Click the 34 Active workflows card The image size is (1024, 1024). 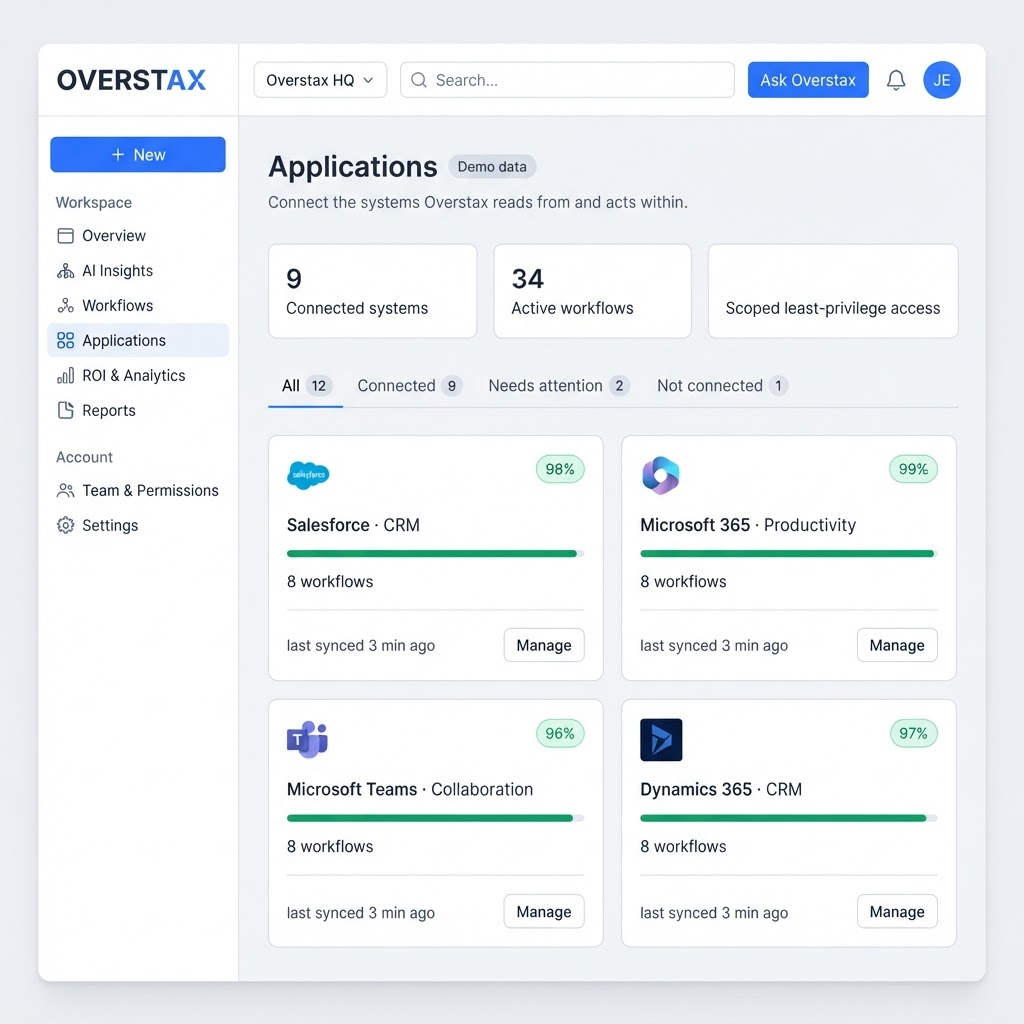pos(592,291)
